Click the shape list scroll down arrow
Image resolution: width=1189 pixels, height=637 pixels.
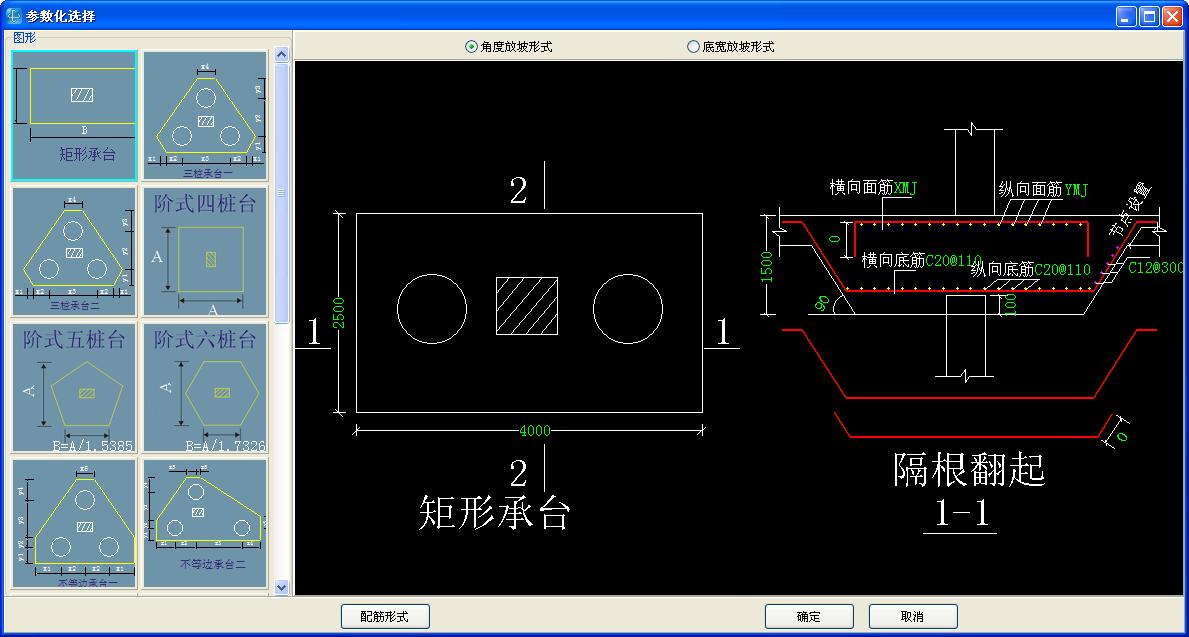click(x=281, y=587)
